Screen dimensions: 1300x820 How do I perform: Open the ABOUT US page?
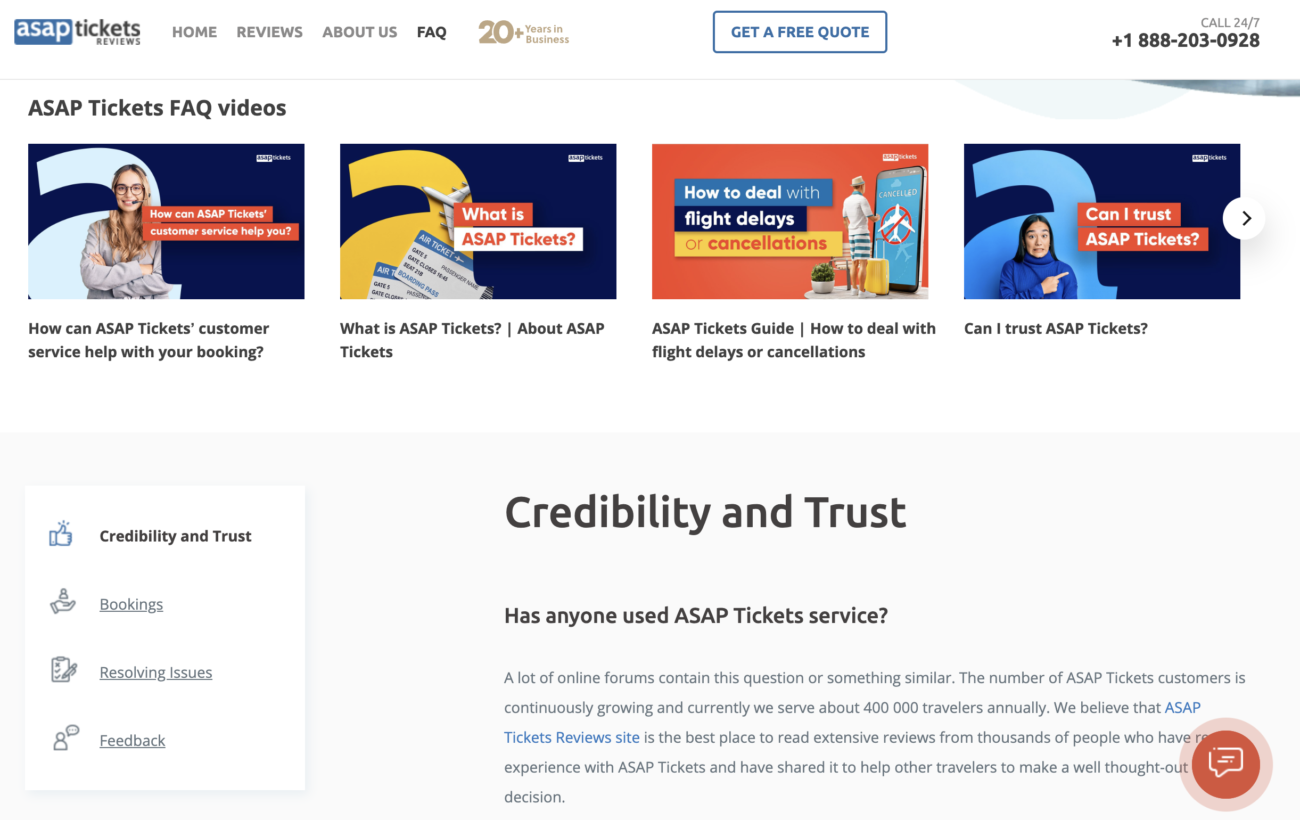(359, 31)
